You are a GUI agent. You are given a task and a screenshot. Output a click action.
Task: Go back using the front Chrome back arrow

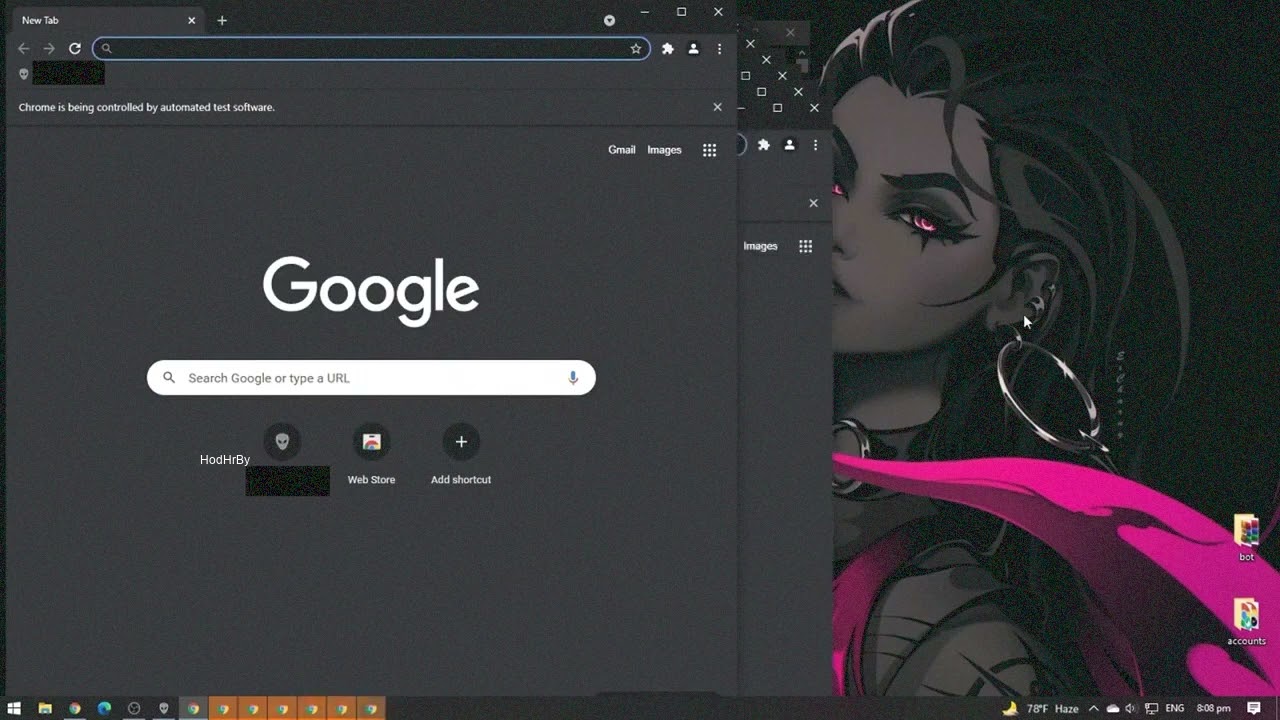pyautogui.click(x=24, y=48)
